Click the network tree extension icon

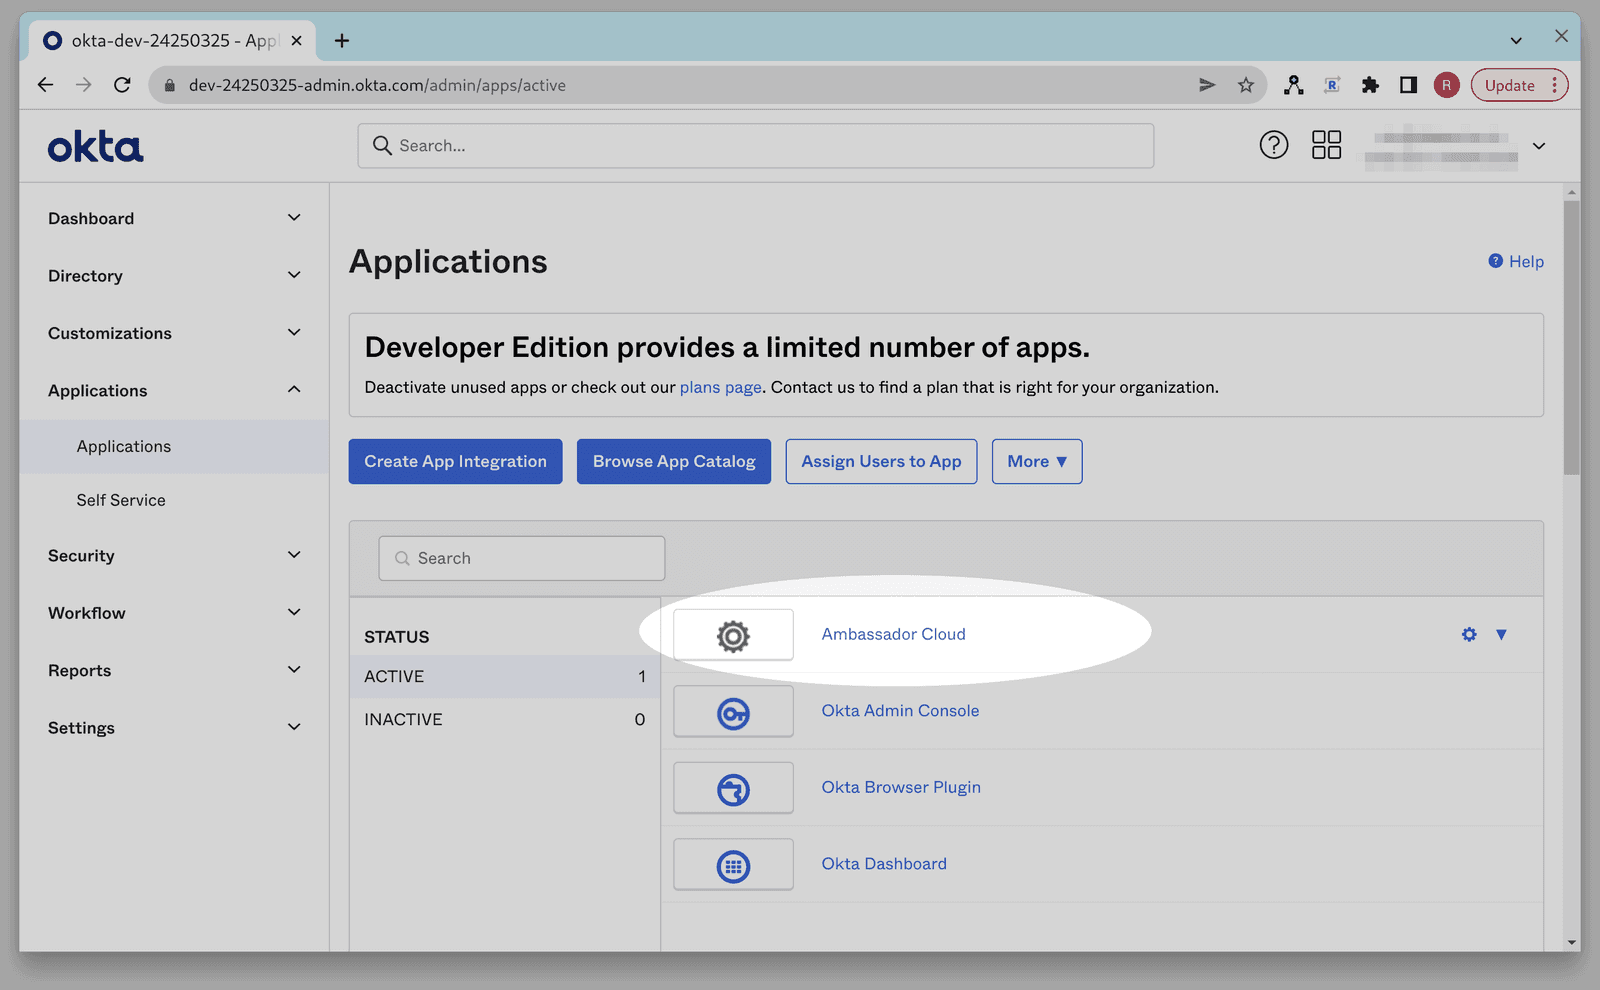pyautogui.click(x=1294, y=85)
